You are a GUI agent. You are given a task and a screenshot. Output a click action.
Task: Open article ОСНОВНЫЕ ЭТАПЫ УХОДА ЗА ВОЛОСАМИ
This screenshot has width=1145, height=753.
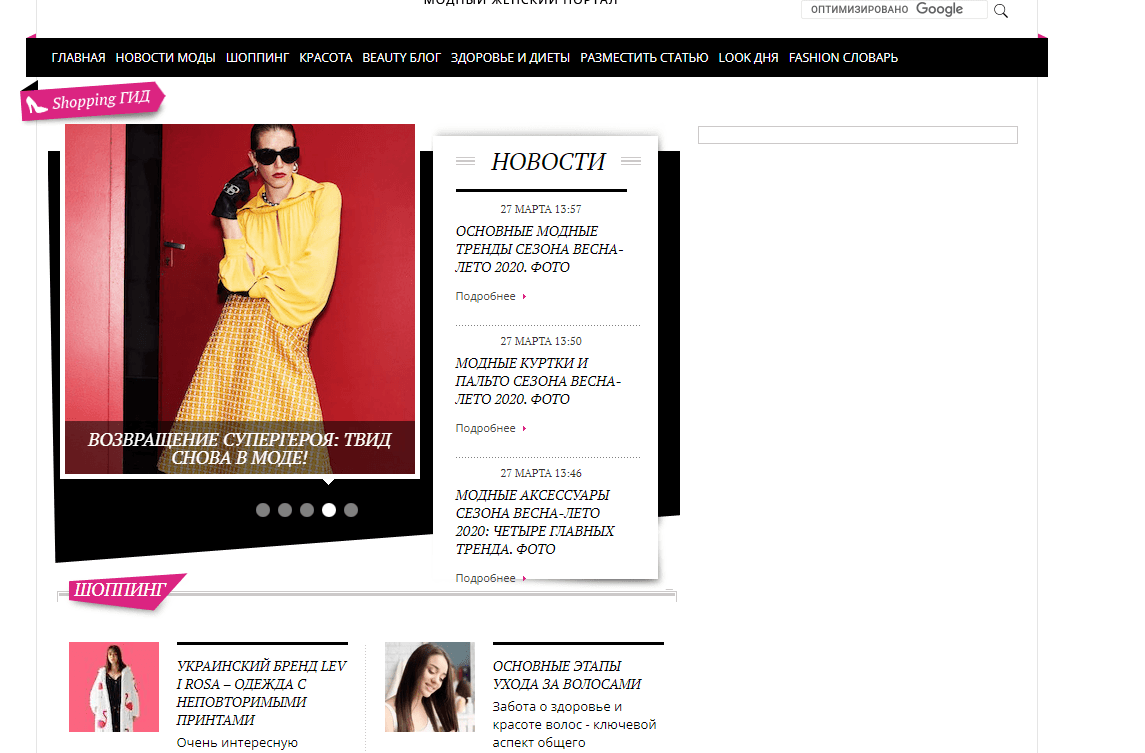tap(567, 676)
